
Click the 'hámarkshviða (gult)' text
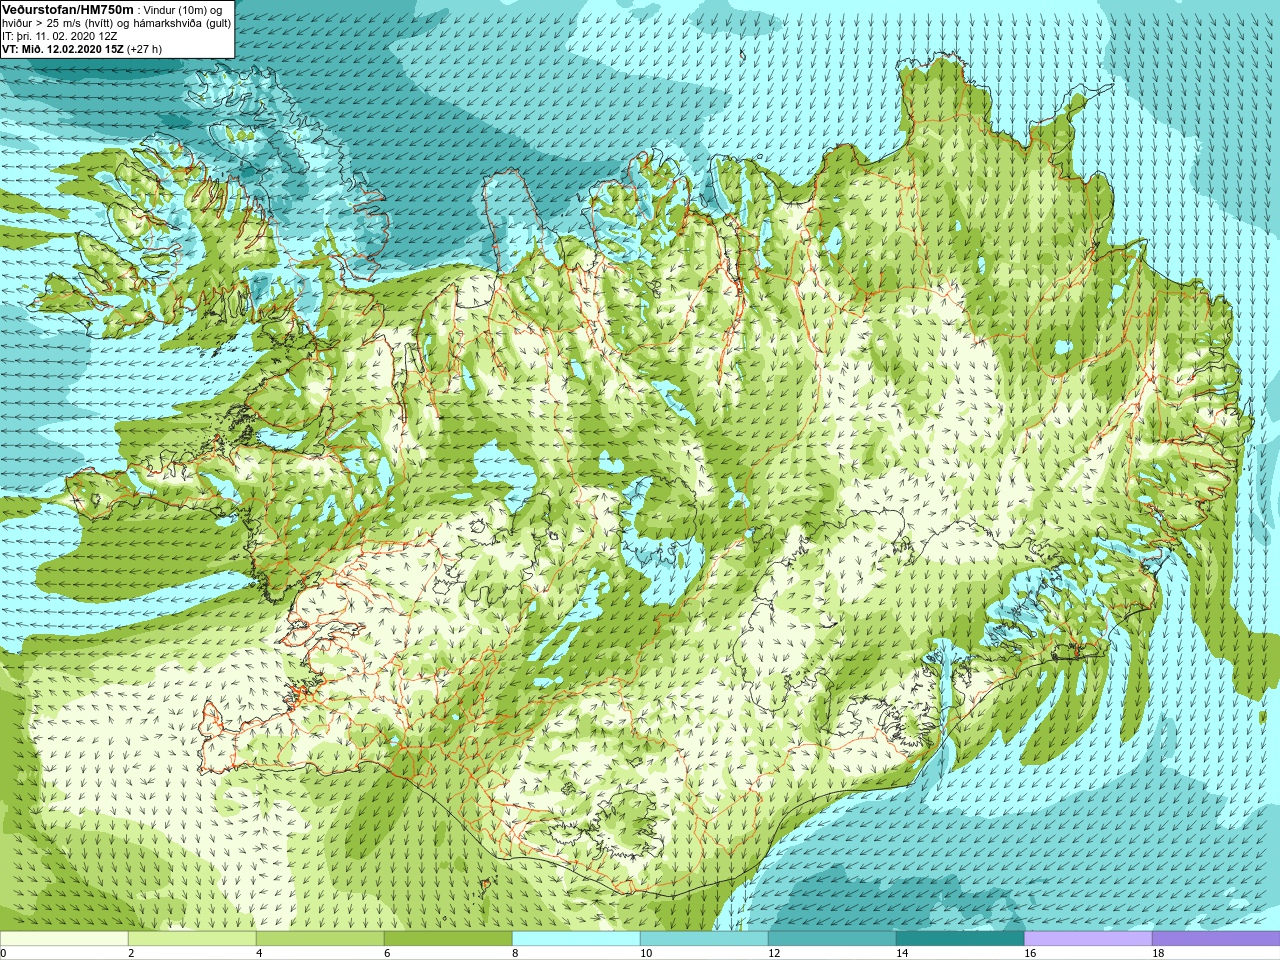coord(182,22)
